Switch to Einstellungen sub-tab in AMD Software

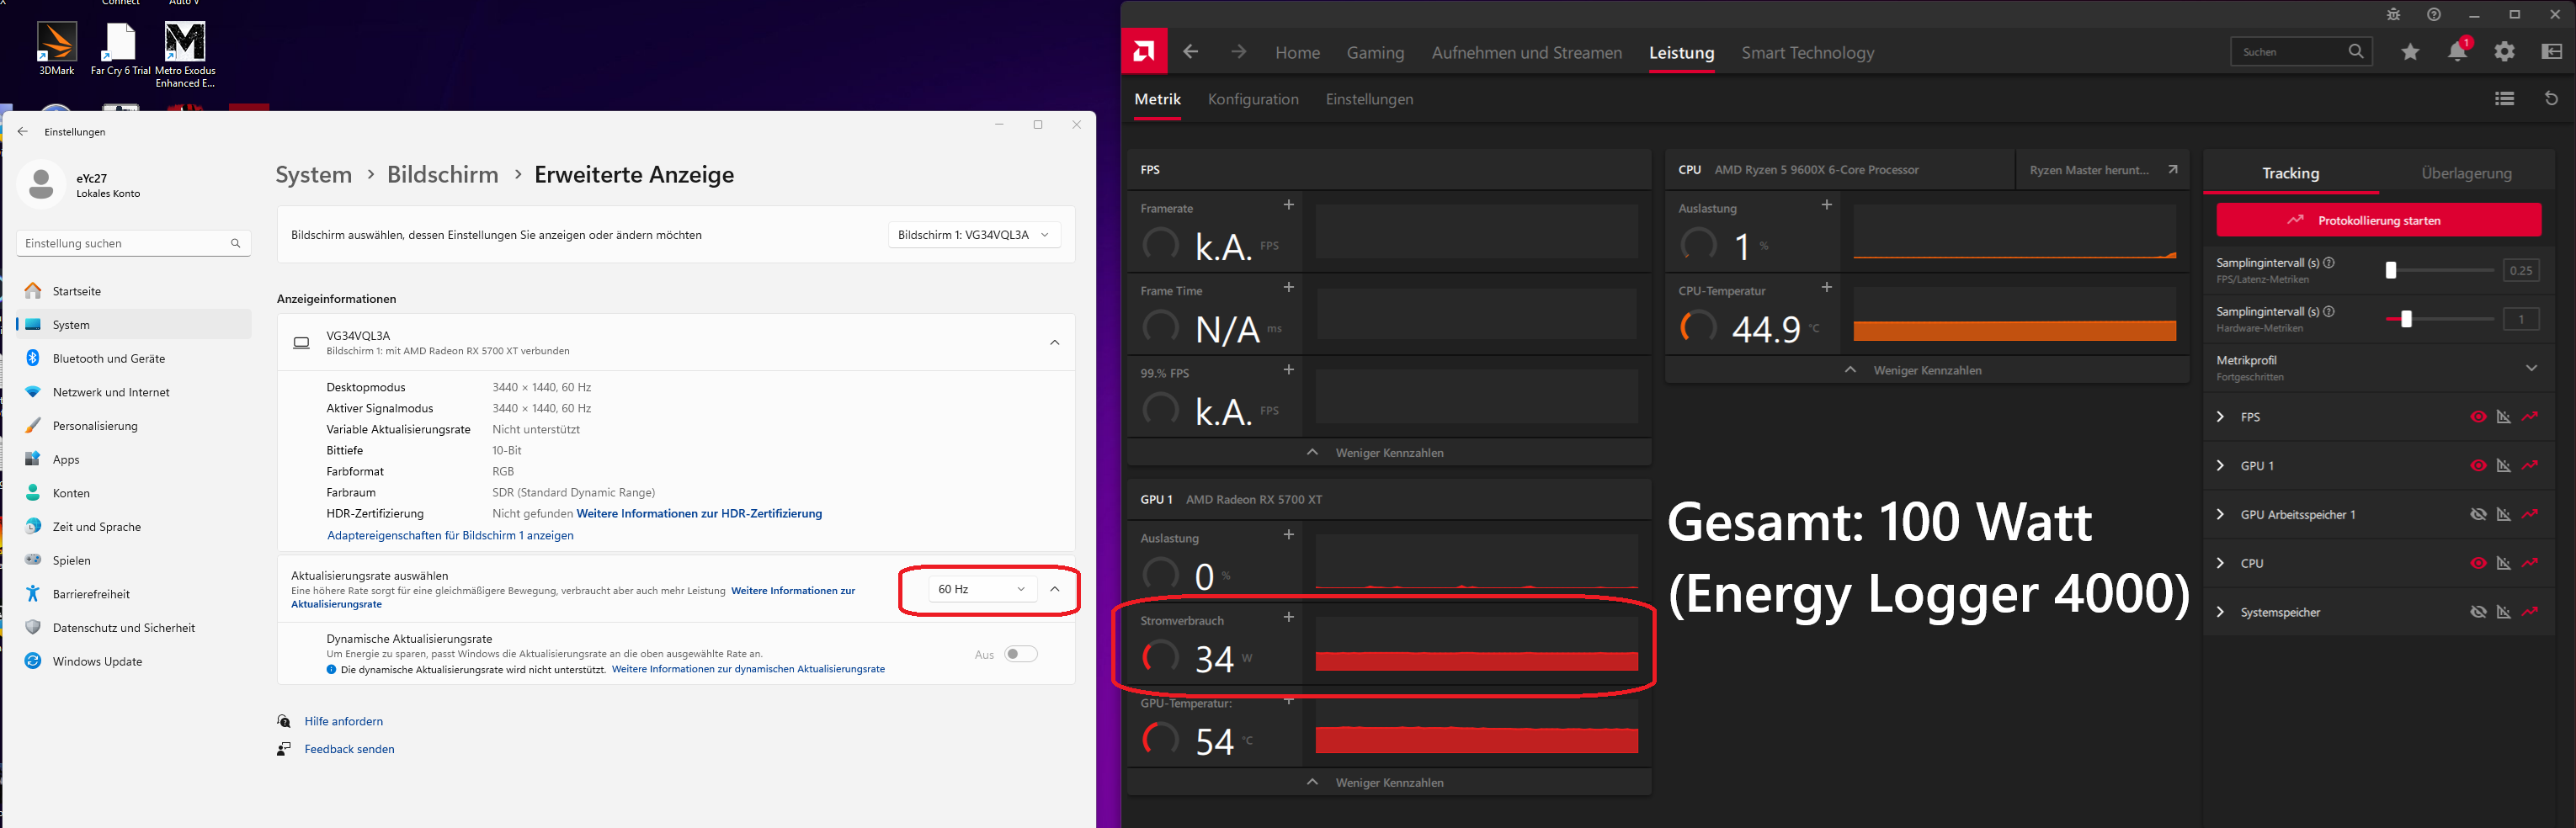pyautogui.click(x=1369, y=99)
